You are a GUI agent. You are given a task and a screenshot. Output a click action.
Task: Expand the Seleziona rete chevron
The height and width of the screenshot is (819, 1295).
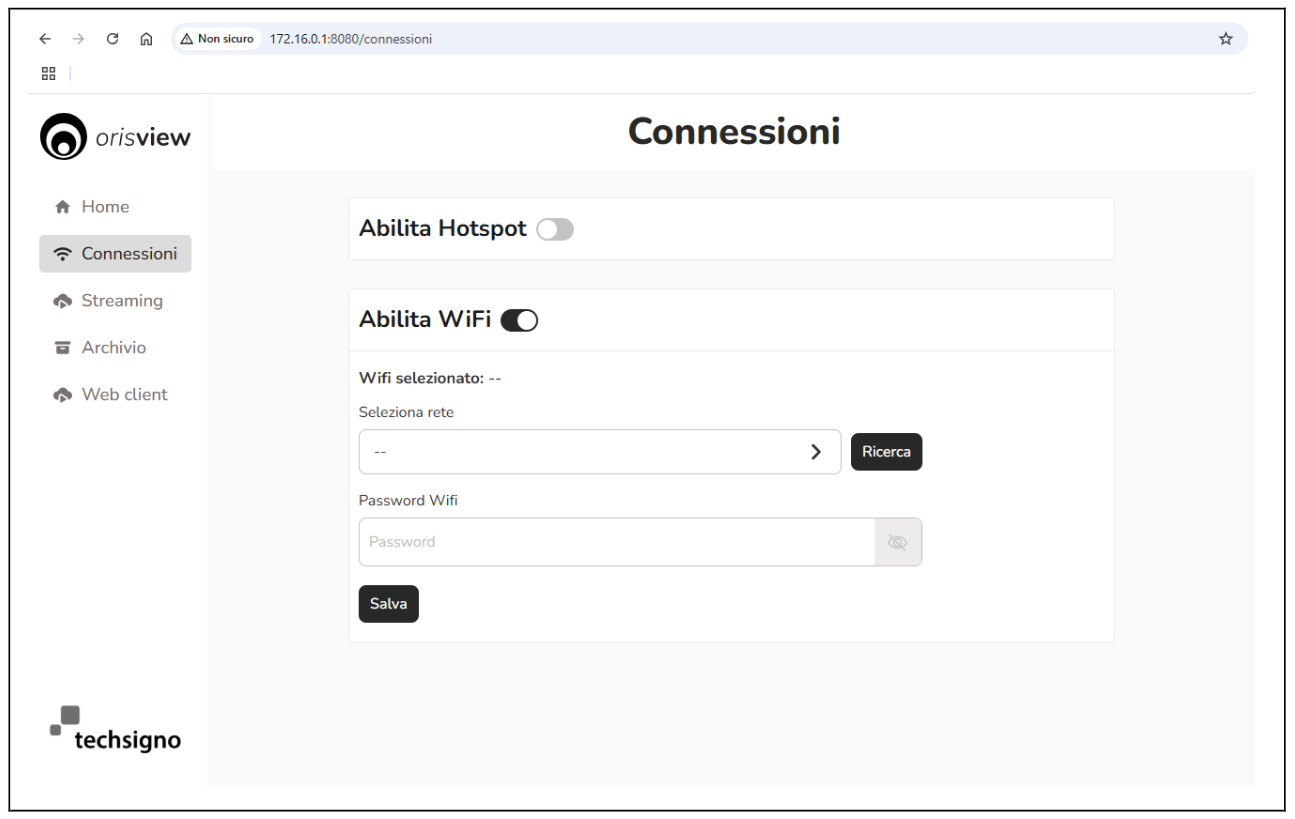coord(818,451)
